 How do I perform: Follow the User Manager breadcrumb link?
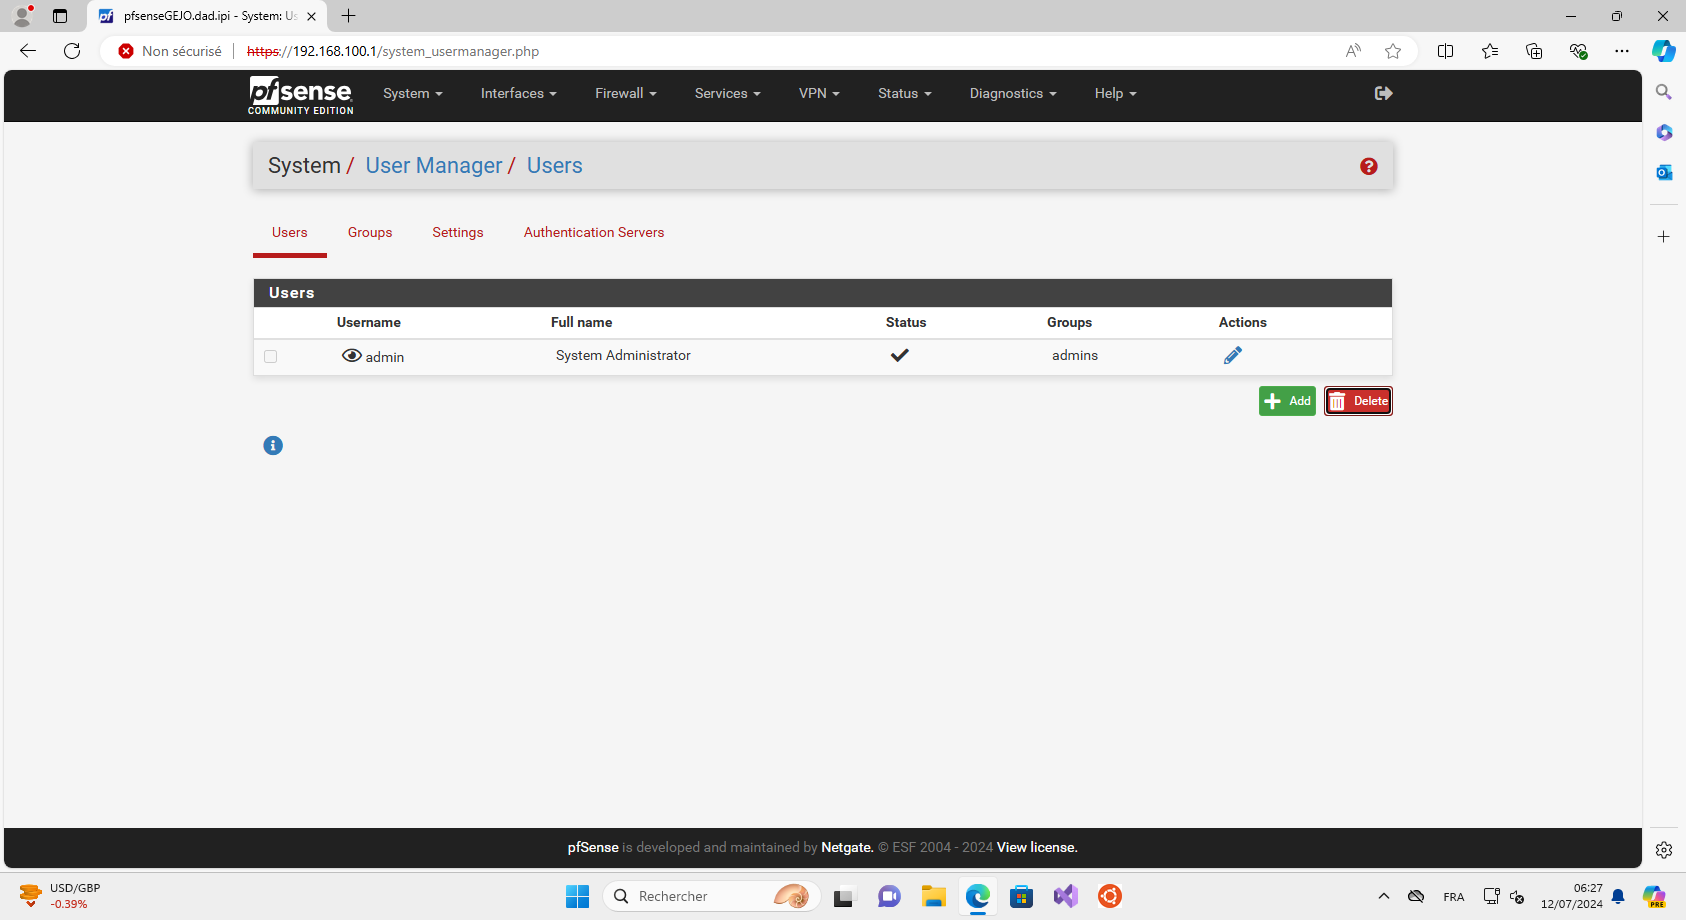tap(434, 166)
